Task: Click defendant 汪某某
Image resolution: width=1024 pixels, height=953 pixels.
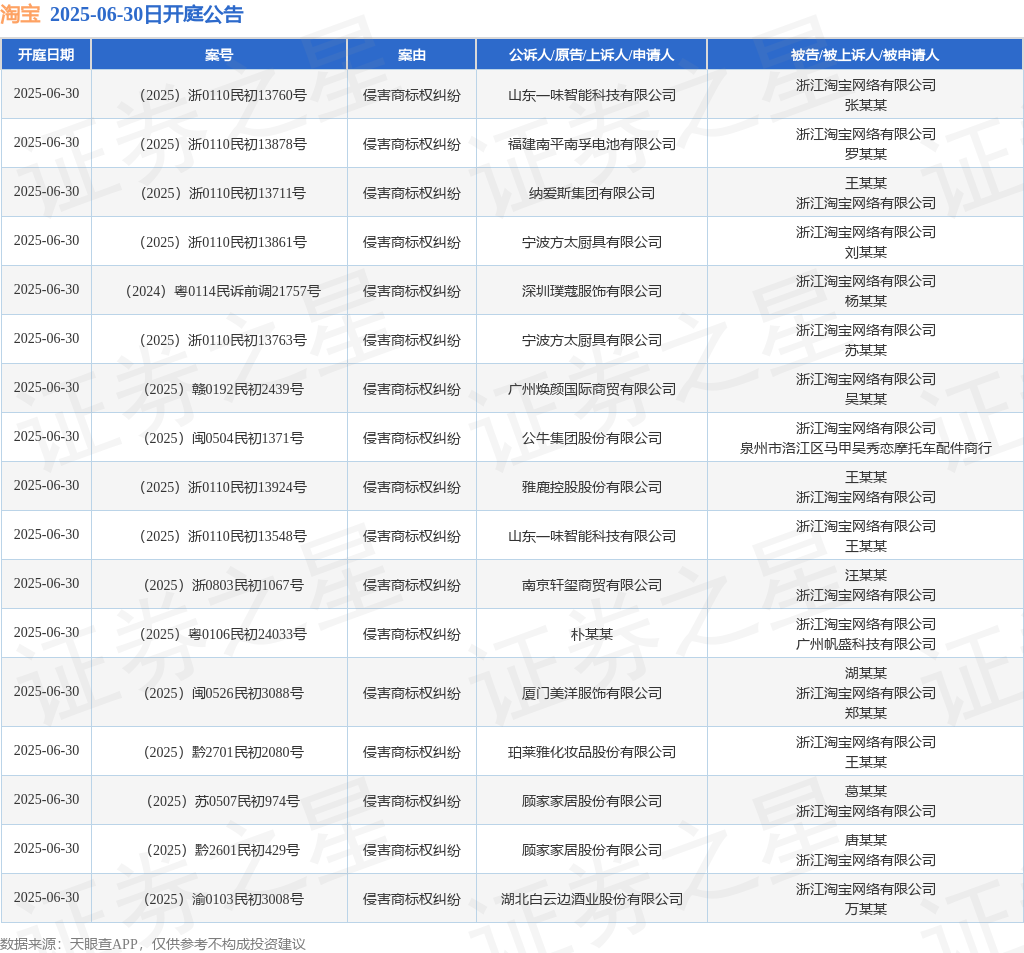Action: tap(865, 575)
